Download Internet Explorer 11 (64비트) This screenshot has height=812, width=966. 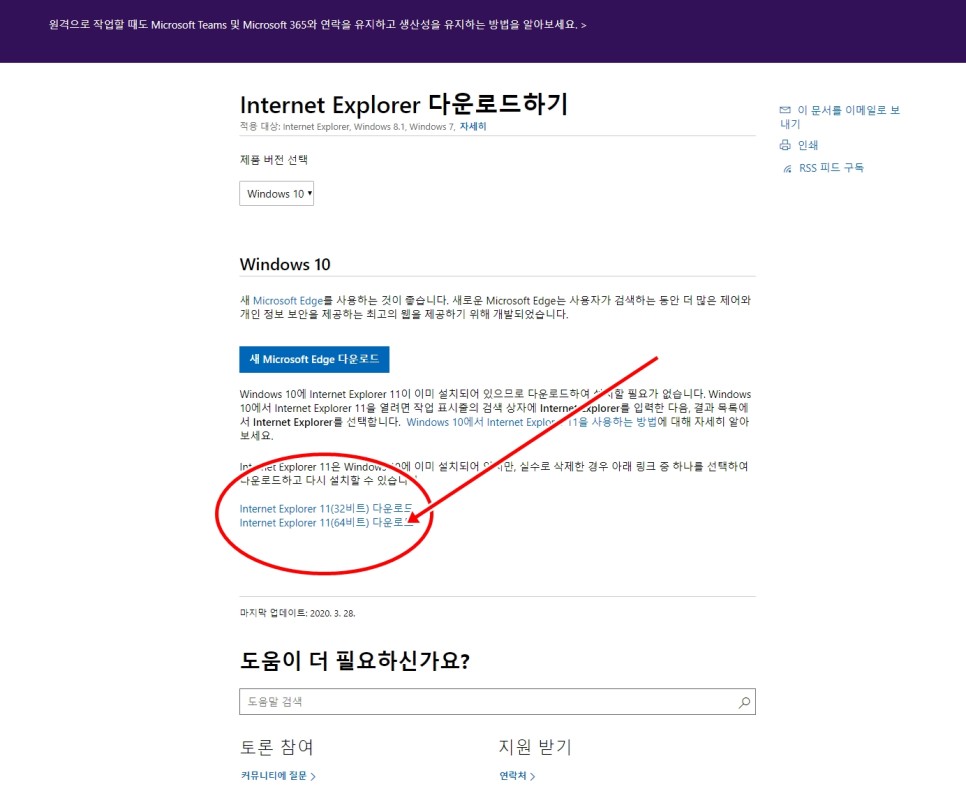click(x=326, y=522)
